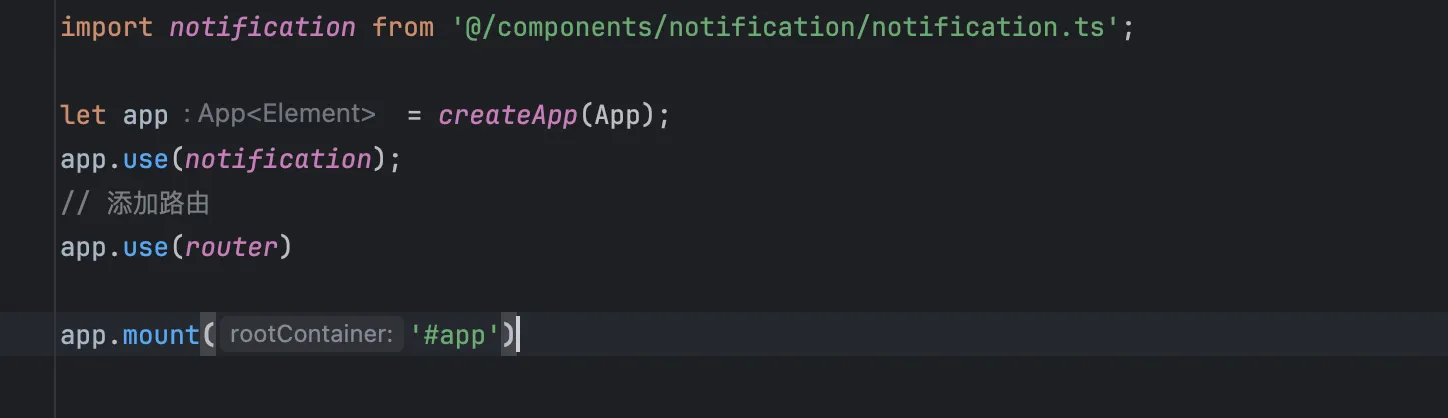Screen dimensions: 1448x418
Task: Click the 添加路由 comment text
Action: pyautogui.click(x=158, y=204)
